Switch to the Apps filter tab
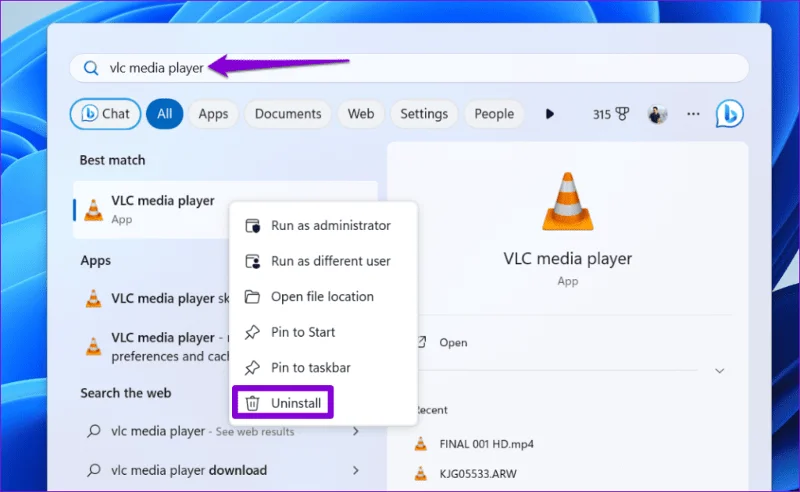This screenshot has width=800, height=492. pos(213,114)
